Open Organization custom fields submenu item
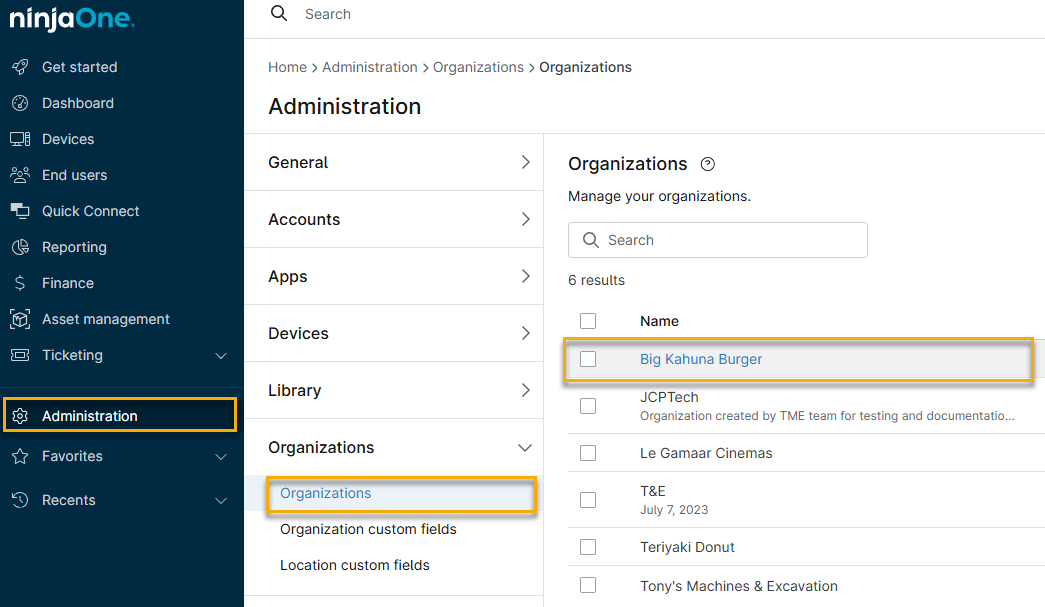The image size is (1045, 607). 368,529
